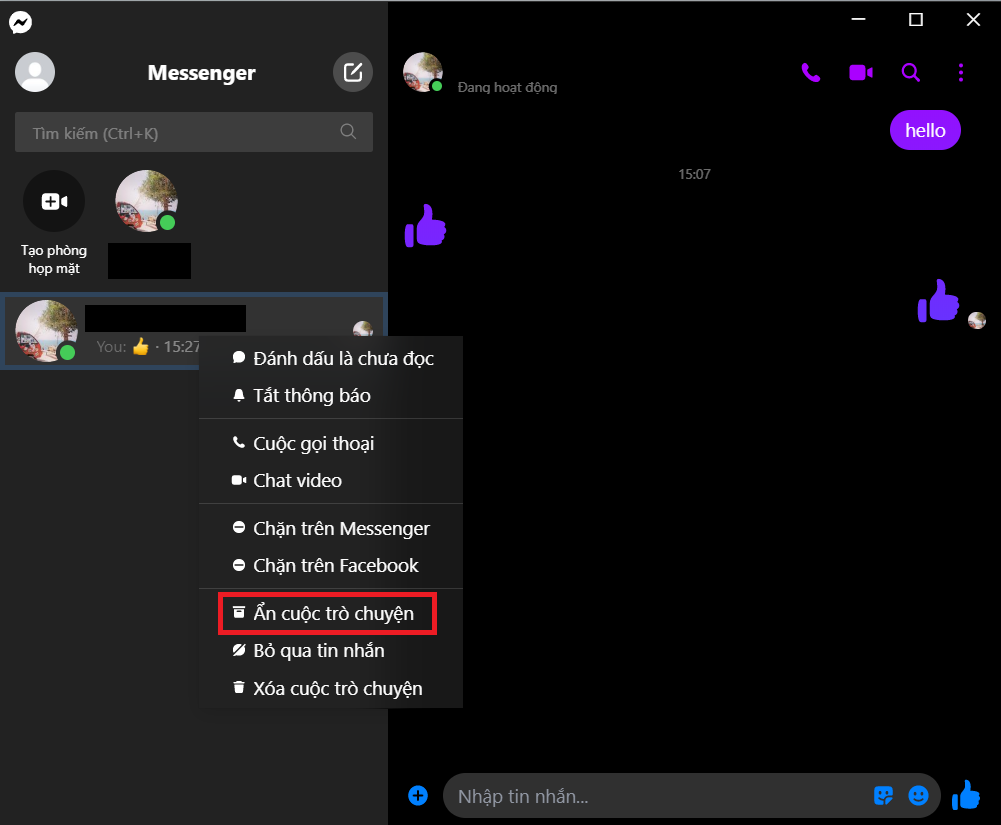The image size is (1001, 825).
Task: Minimize the Messenger window
Action: [859, 19]
